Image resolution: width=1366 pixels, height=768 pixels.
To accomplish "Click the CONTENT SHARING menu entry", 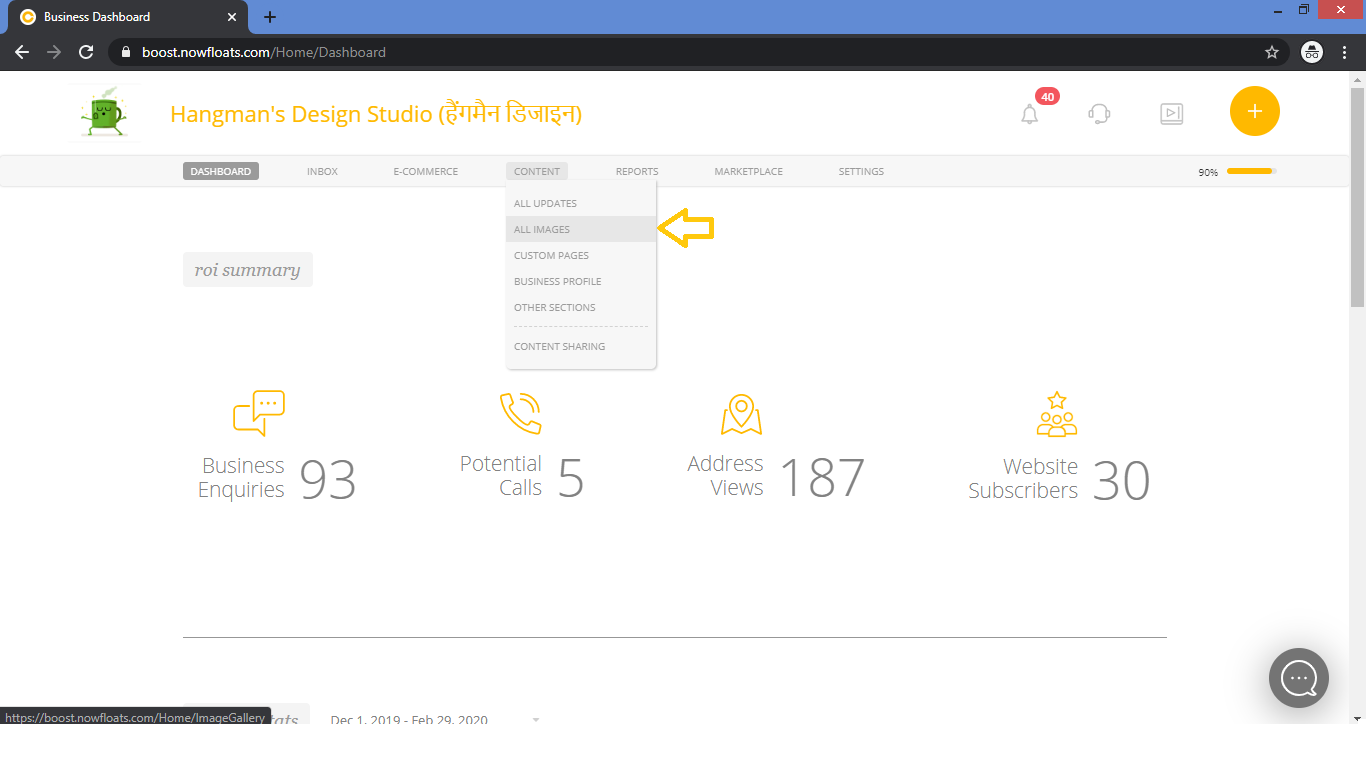I will pyautogui.click(x=559, y=346).
